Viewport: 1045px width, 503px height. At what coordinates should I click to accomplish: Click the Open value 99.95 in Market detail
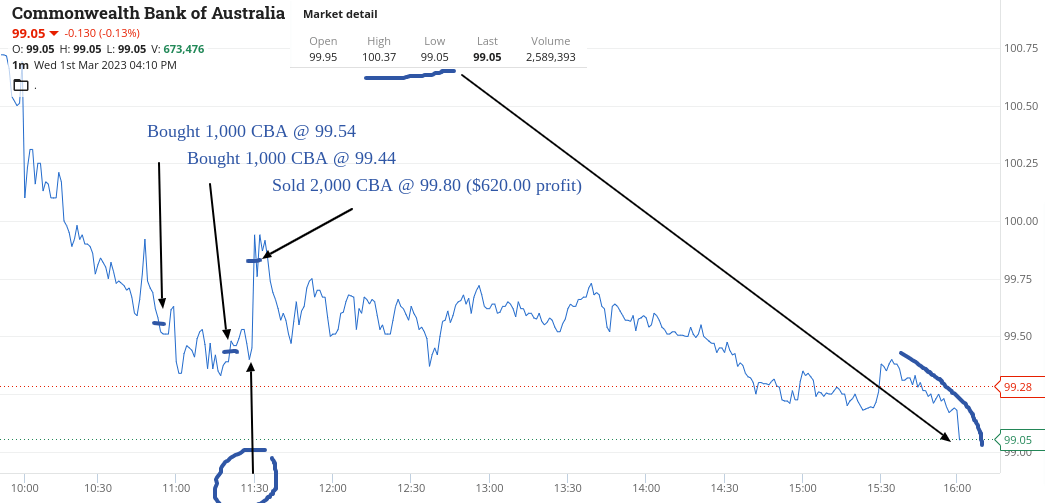click(323, 57)
